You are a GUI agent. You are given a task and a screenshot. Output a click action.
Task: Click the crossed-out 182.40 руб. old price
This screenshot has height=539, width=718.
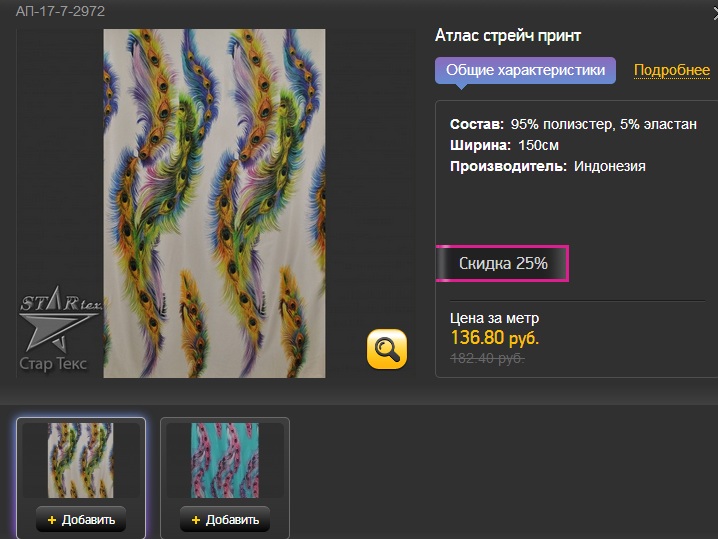click(x=487, y=358)
